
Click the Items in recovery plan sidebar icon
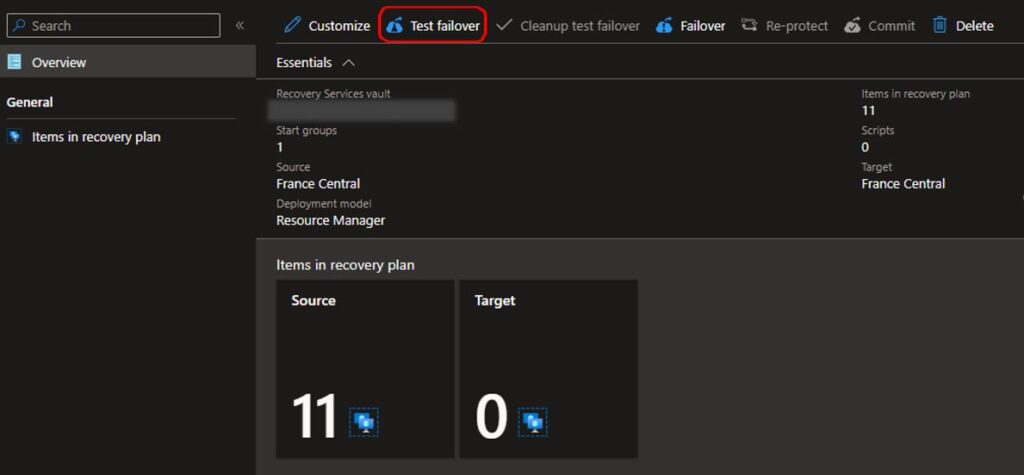tap(14, 137)
